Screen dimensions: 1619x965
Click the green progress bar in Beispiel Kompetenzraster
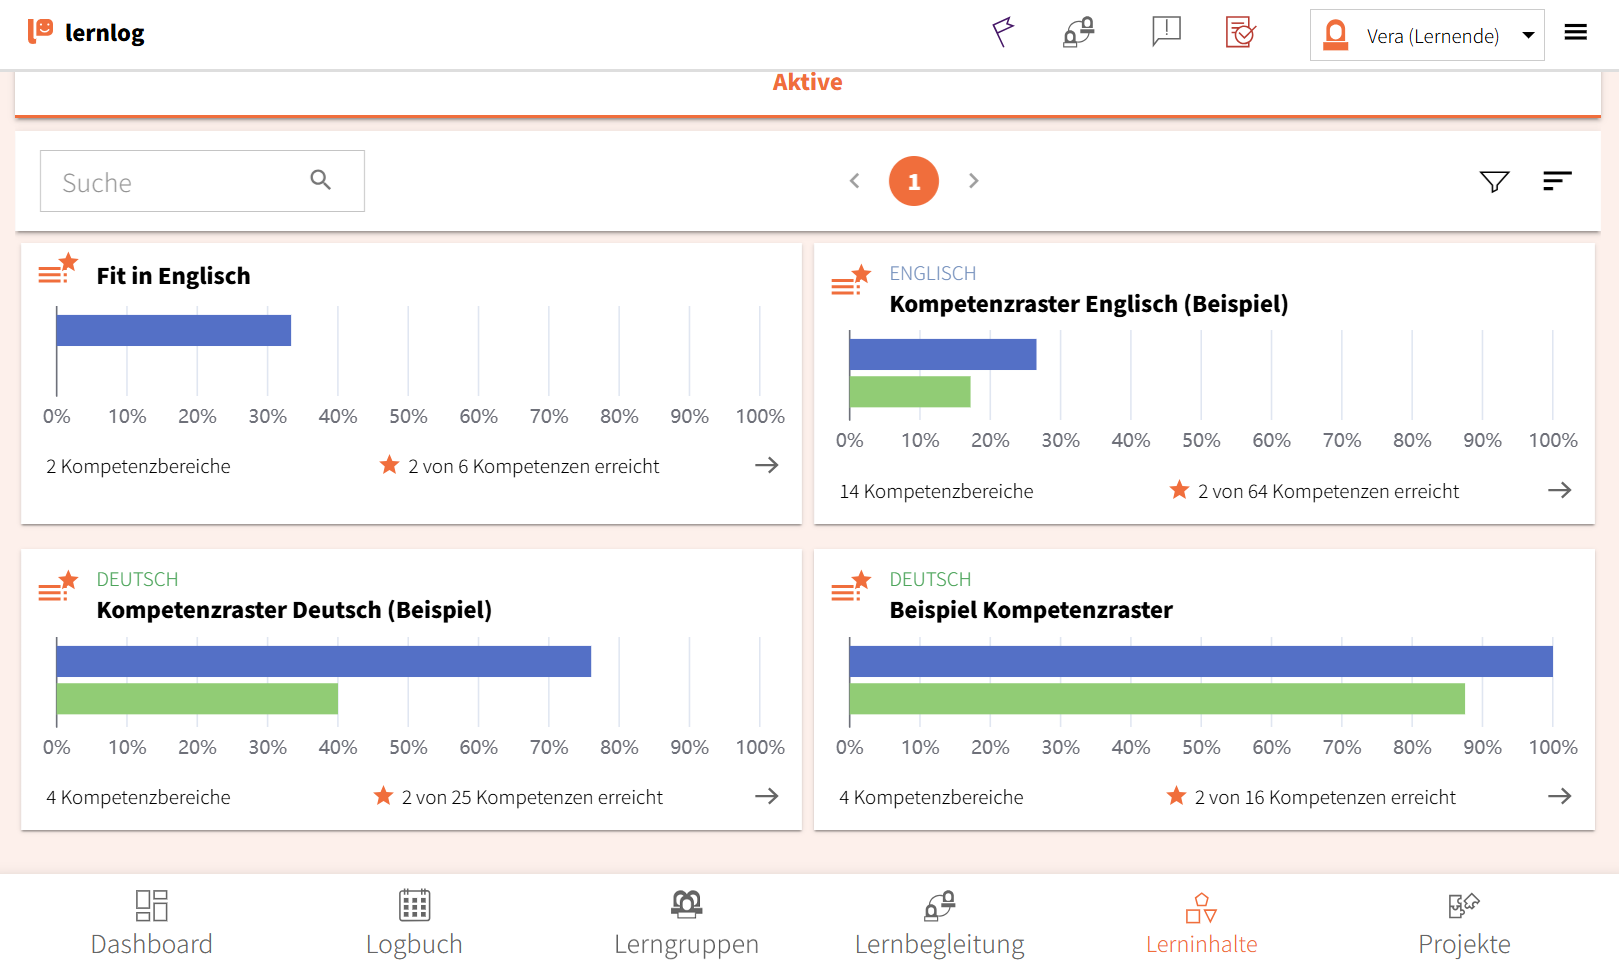pos(1156,699)
